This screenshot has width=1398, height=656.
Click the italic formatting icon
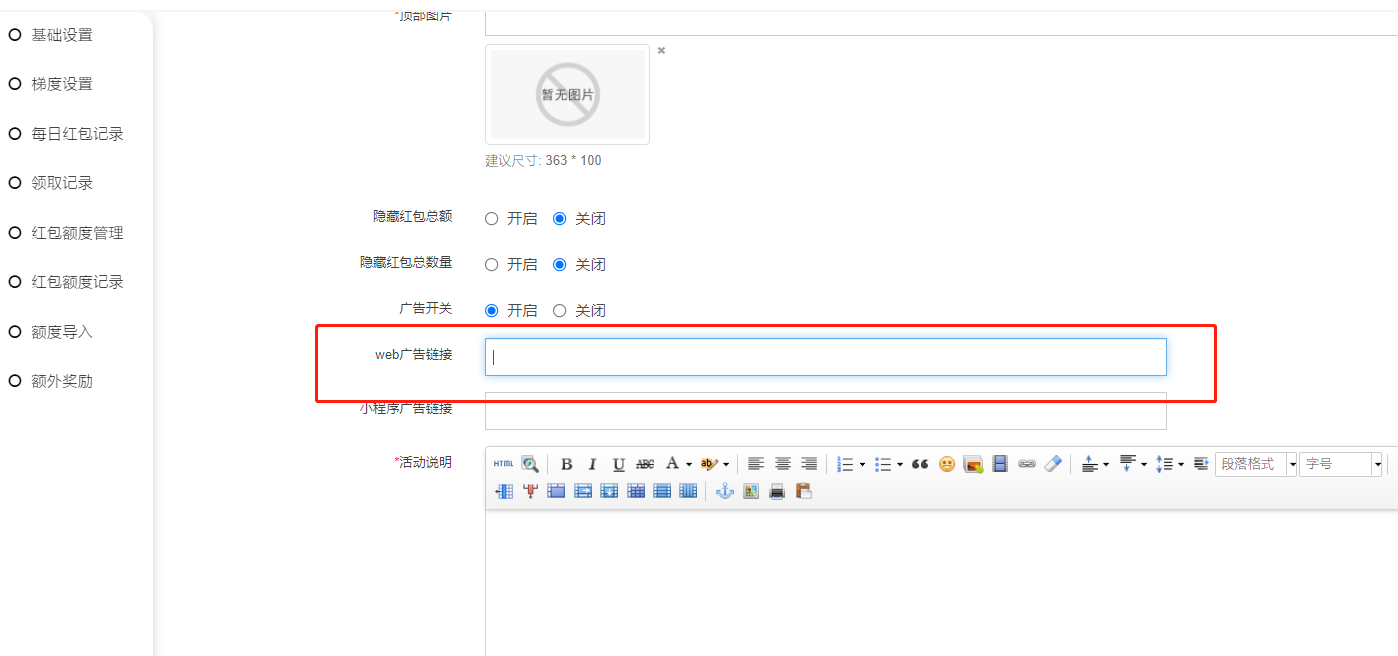click(592, 464)
